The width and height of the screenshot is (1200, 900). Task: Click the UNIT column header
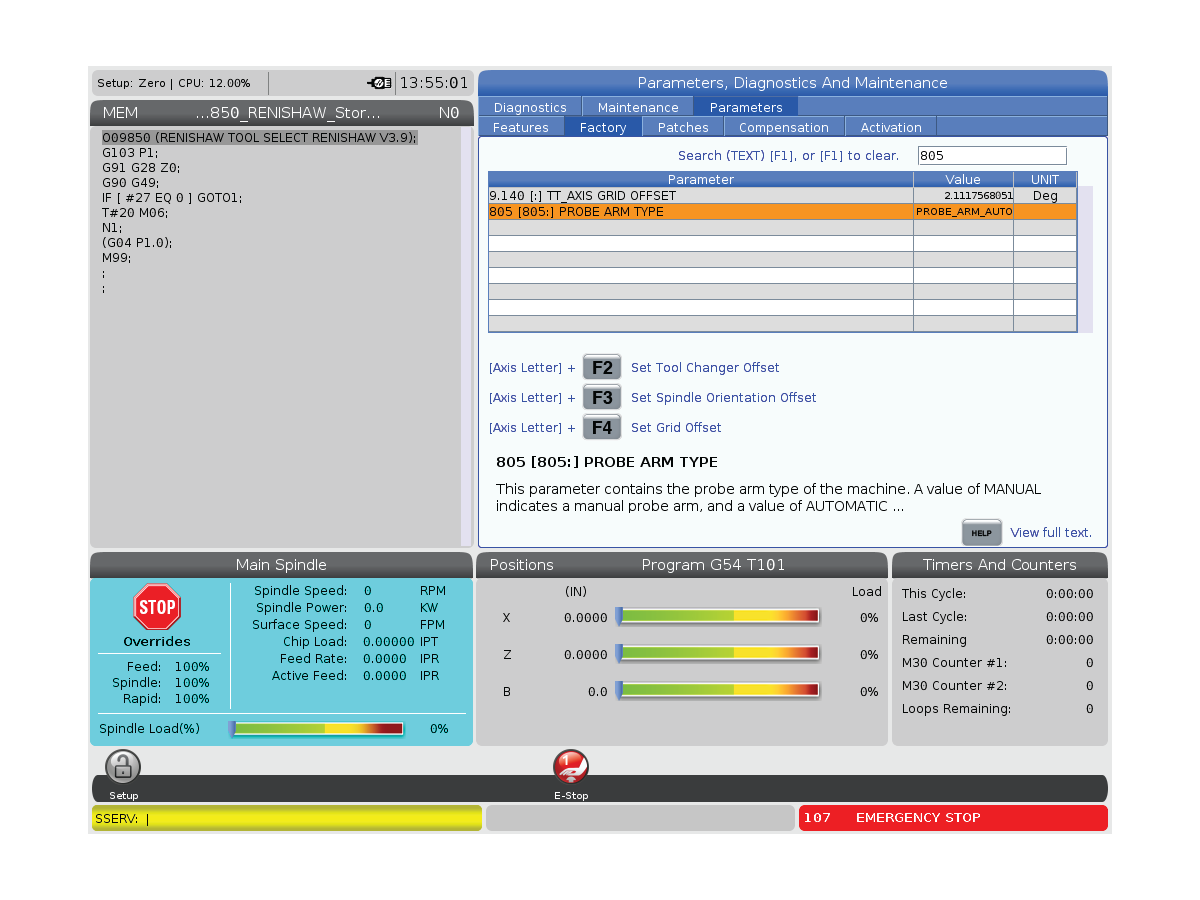(x=1045, y=180)
